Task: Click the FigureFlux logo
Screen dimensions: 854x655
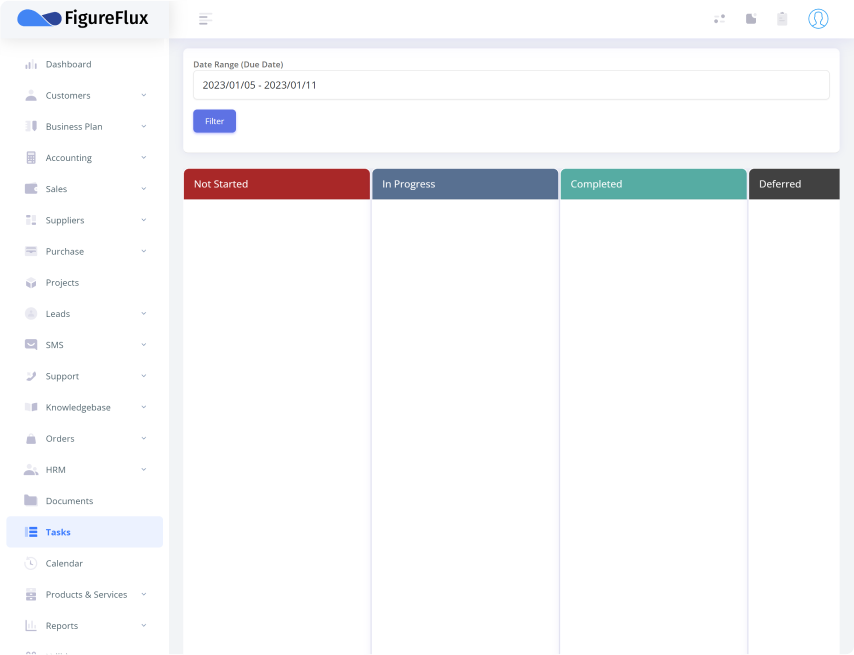Action: pos(83,18)
